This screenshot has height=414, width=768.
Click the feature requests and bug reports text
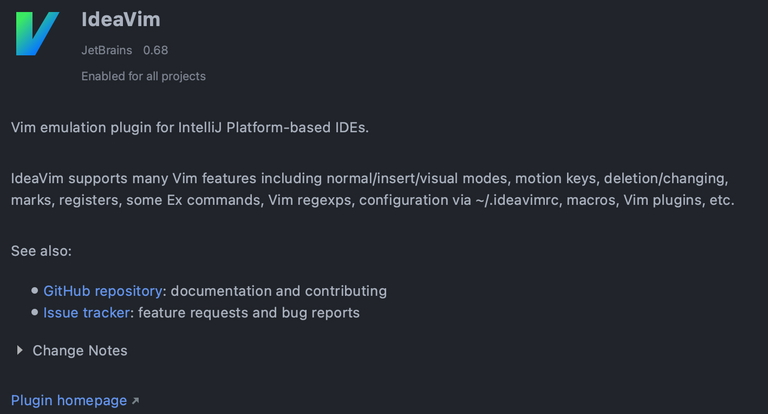tap(249, 313)
